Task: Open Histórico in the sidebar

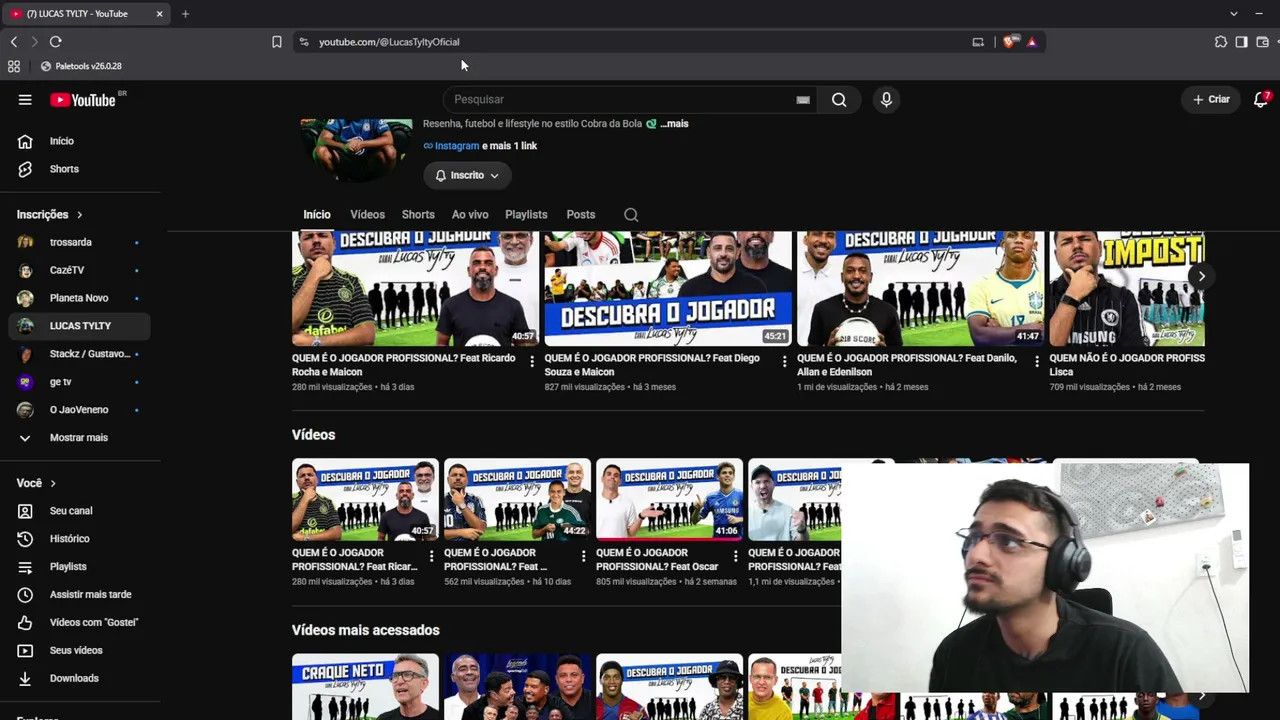Action: pos(80,539)
